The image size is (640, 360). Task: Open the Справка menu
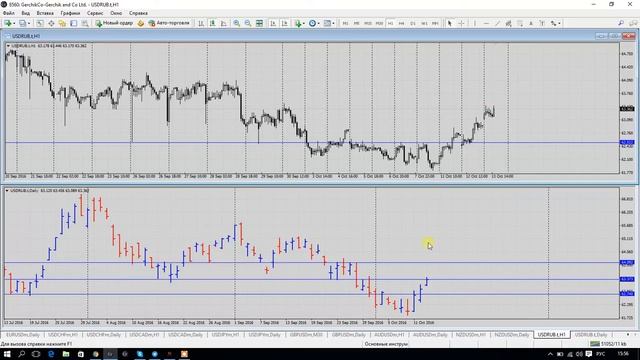(138, 13)
